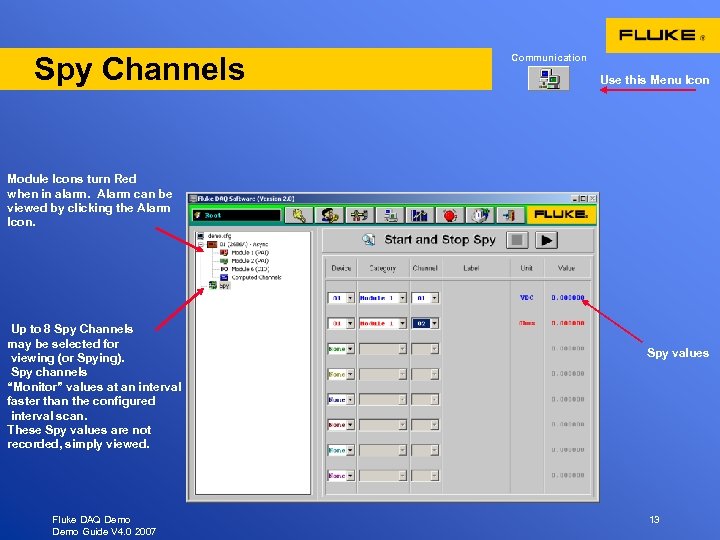Click the Device column header
Viewport: 720px width, 540px height.
[x=341, y=268]
